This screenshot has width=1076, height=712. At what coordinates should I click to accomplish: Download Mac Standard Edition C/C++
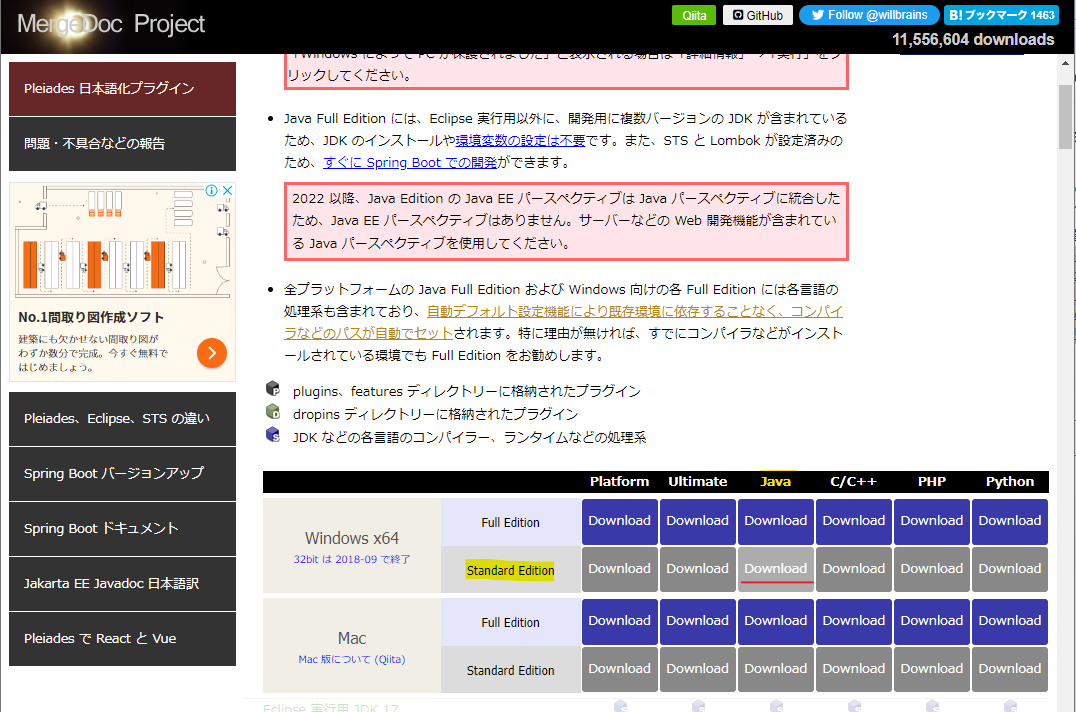pos(854,669)
